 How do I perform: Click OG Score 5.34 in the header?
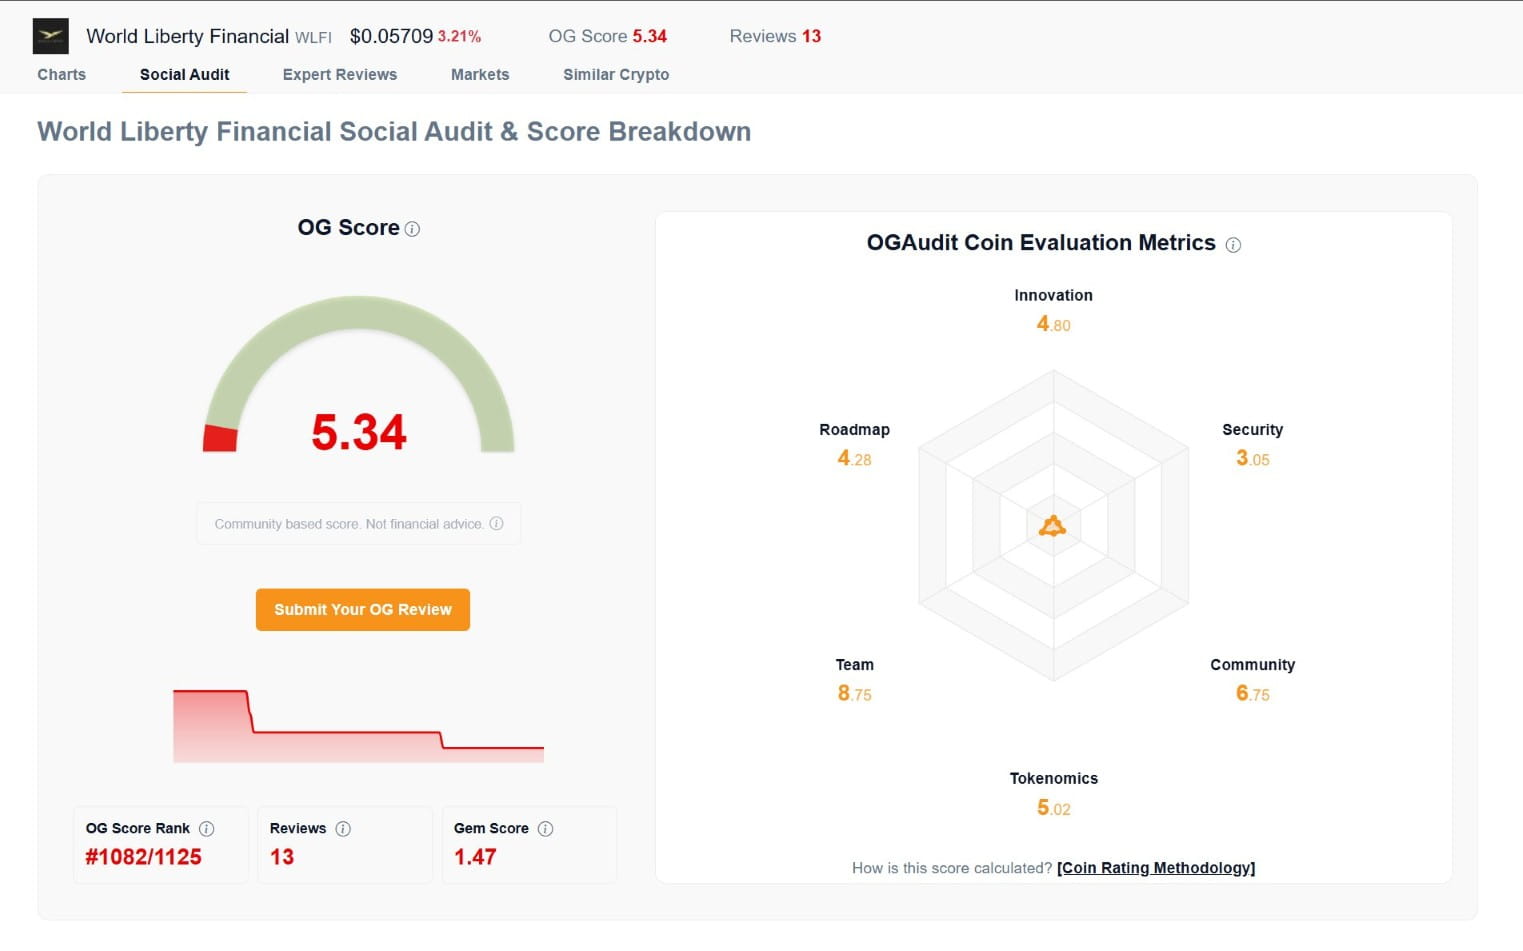click(x=608, y=37)
